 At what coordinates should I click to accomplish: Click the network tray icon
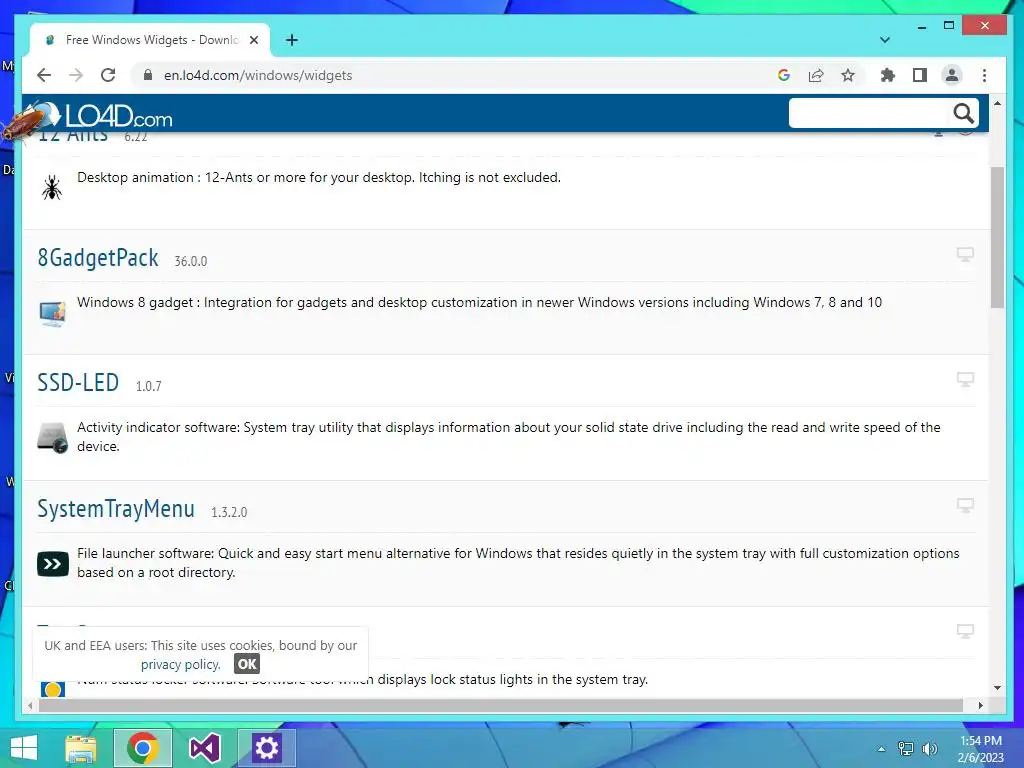pyautogui.click(x=906, y=749)
